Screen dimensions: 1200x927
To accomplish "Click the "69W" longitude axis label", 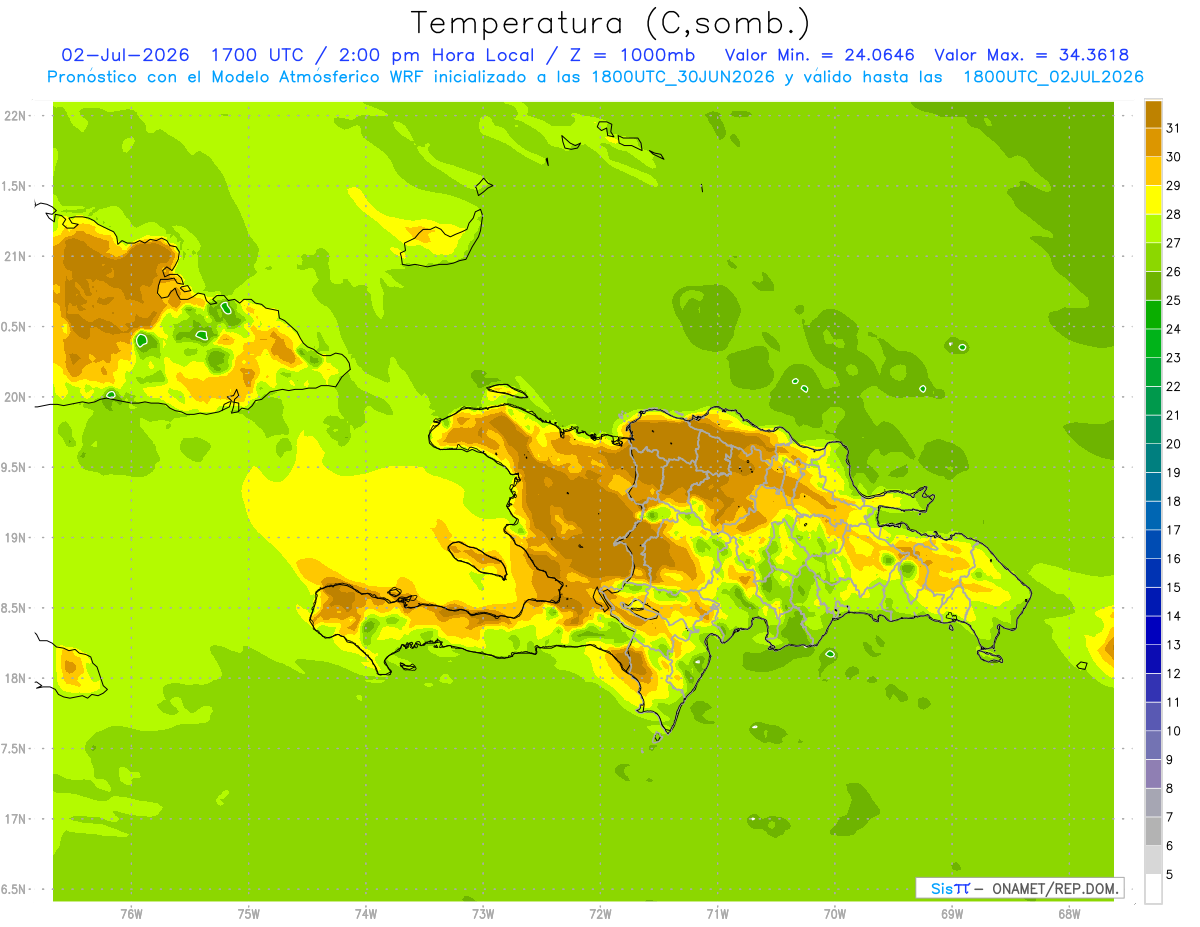I will click(952, 913).
